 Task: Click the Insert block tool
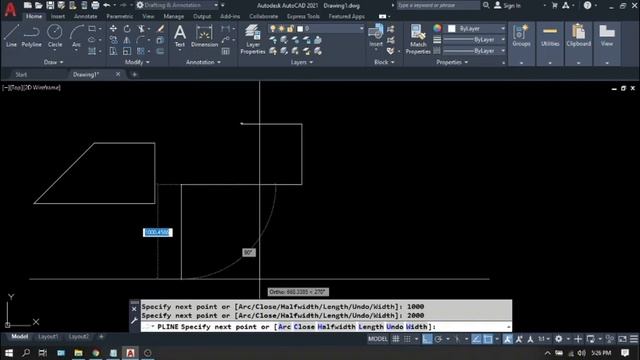376,36
